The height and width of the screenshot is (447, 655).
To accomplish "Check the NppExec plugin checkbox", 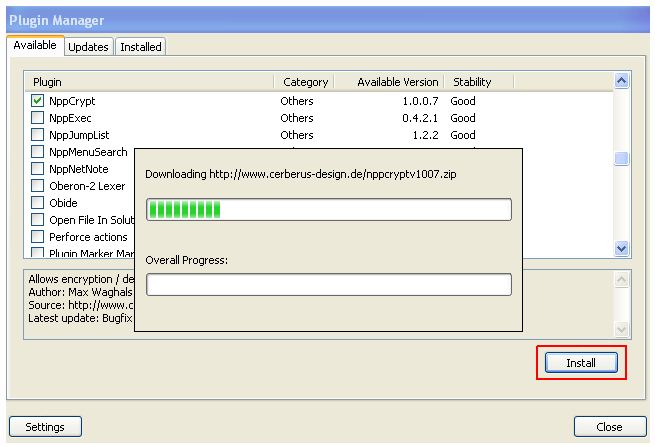I will [x=38, y=118].
